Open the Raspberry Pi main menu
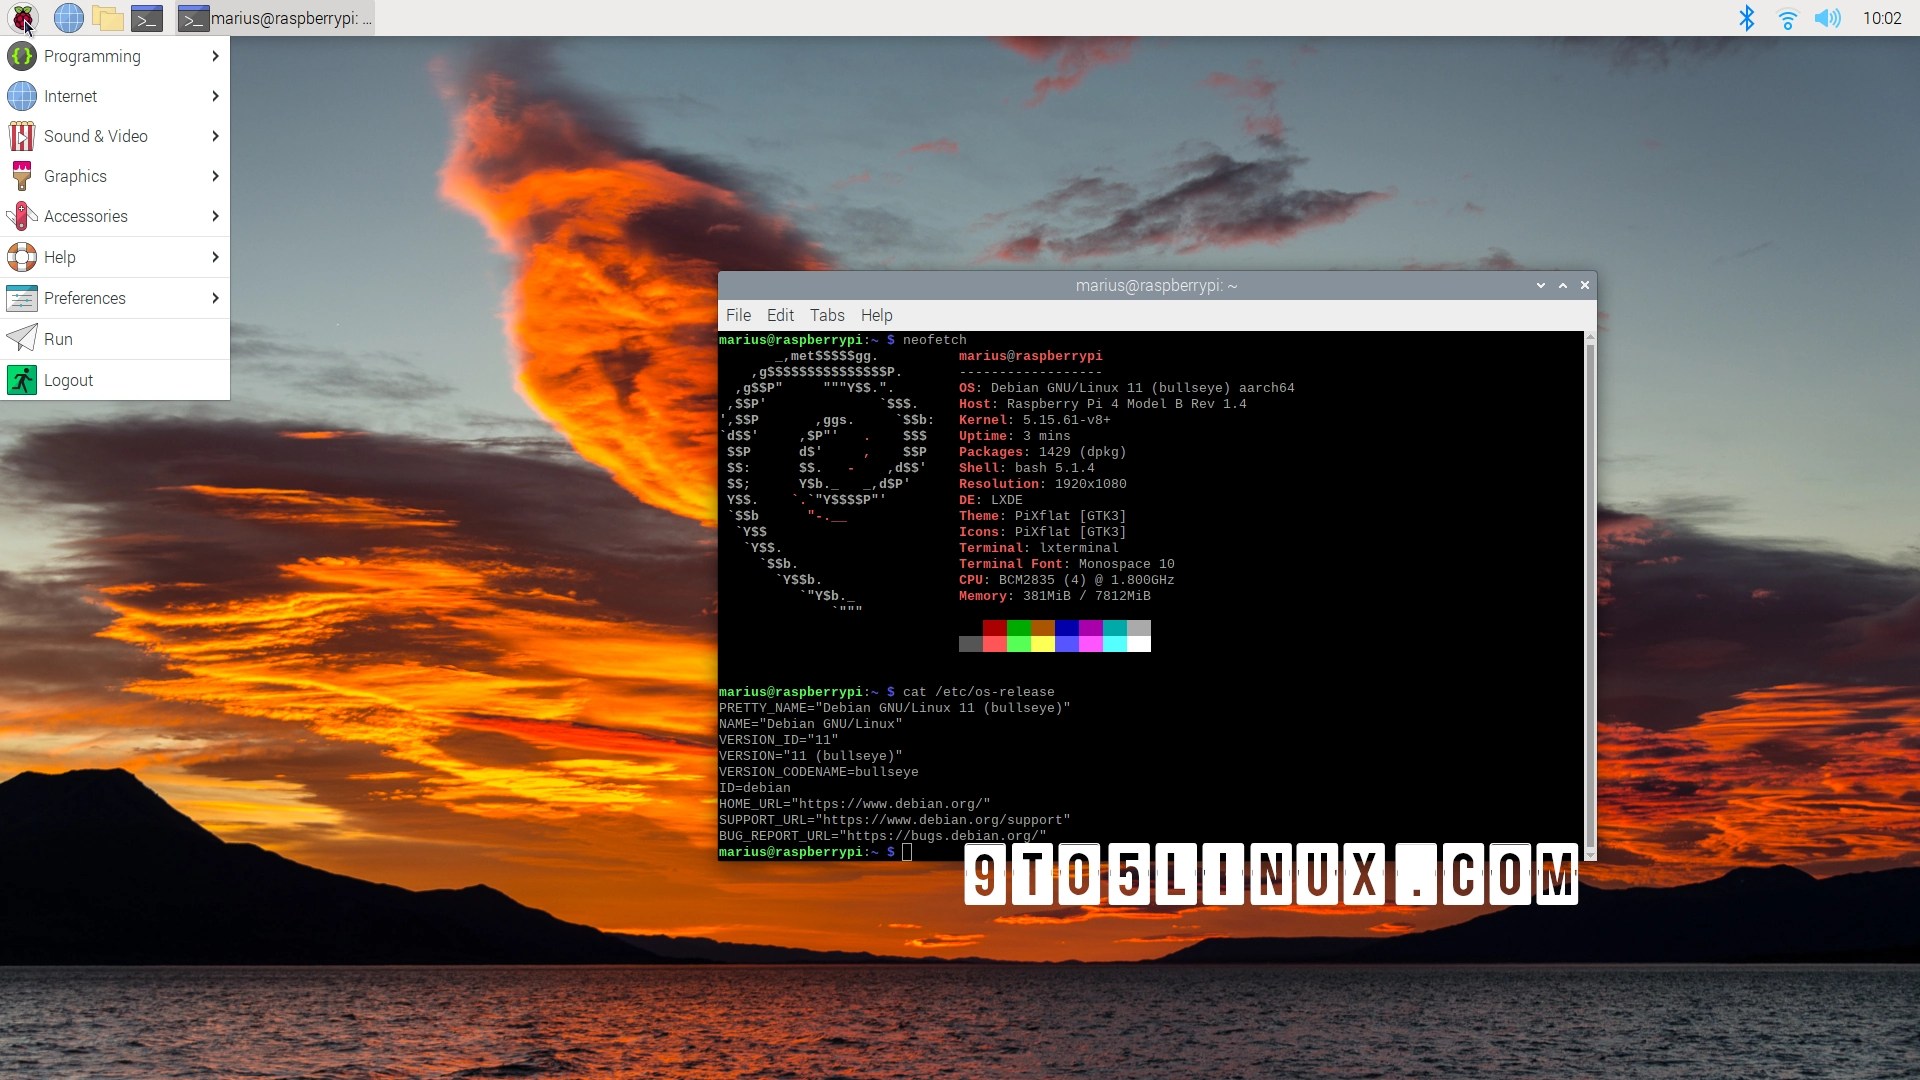Screen dimensions: 1920x1080 pos(21,17)
